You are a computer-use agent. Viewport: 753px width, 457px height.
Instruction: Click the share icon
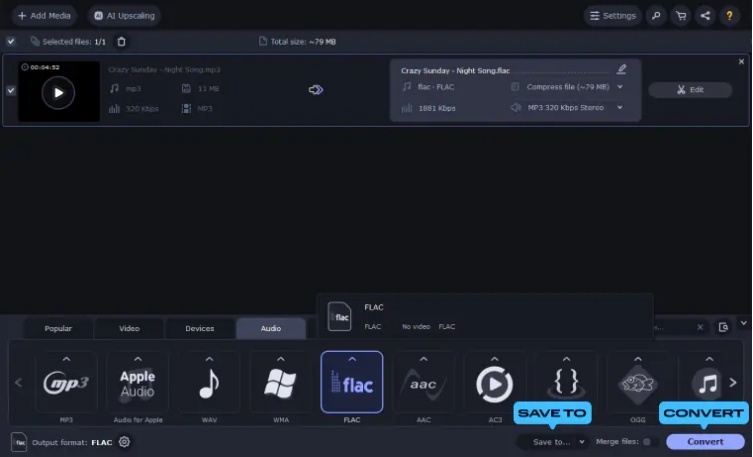(x=705, y=16)
